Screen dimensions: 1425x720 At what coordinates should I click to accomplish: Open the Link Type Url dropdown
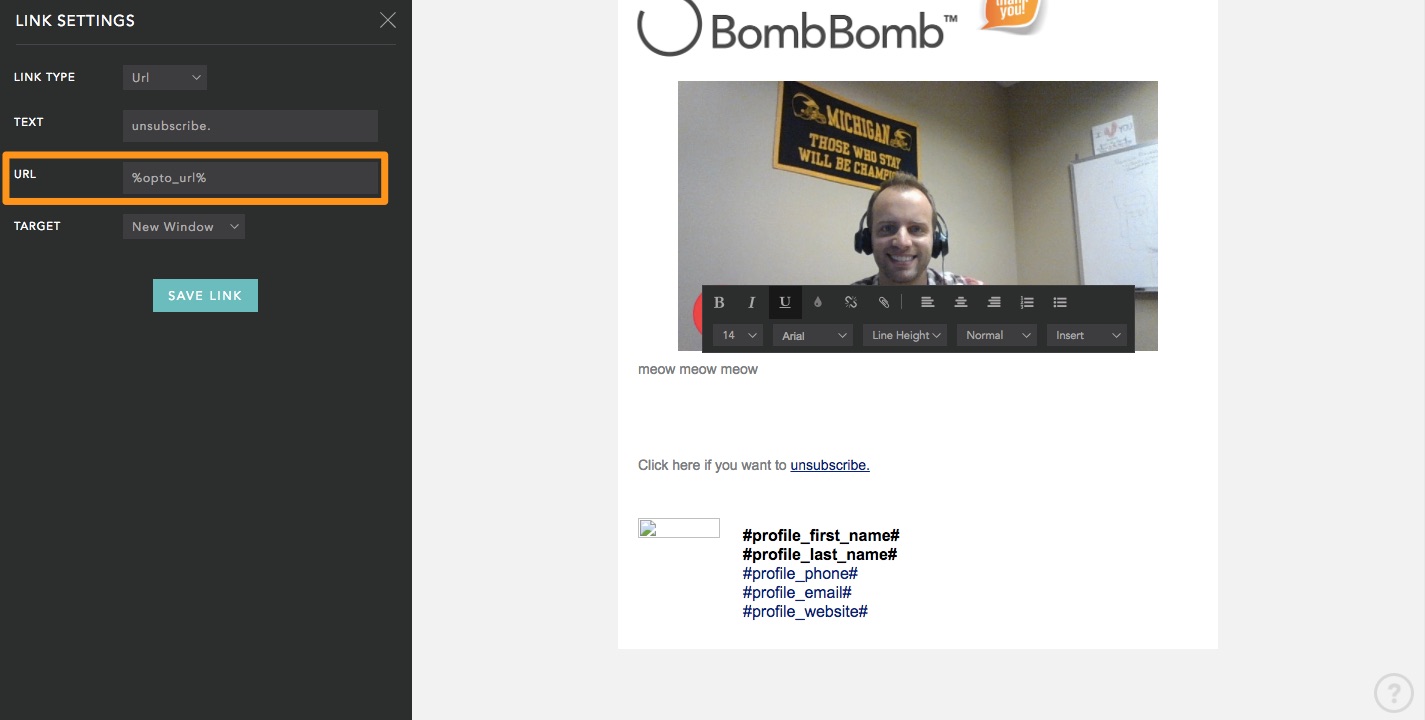click(165, 77)
